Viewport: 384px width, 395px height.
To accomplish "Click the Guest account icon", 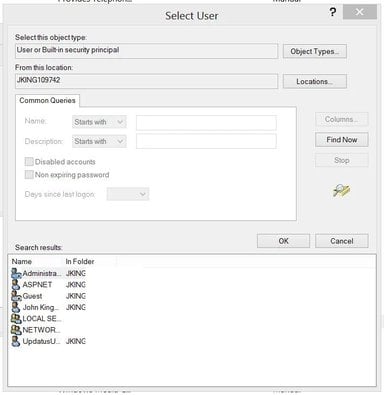I will [16, 296].
